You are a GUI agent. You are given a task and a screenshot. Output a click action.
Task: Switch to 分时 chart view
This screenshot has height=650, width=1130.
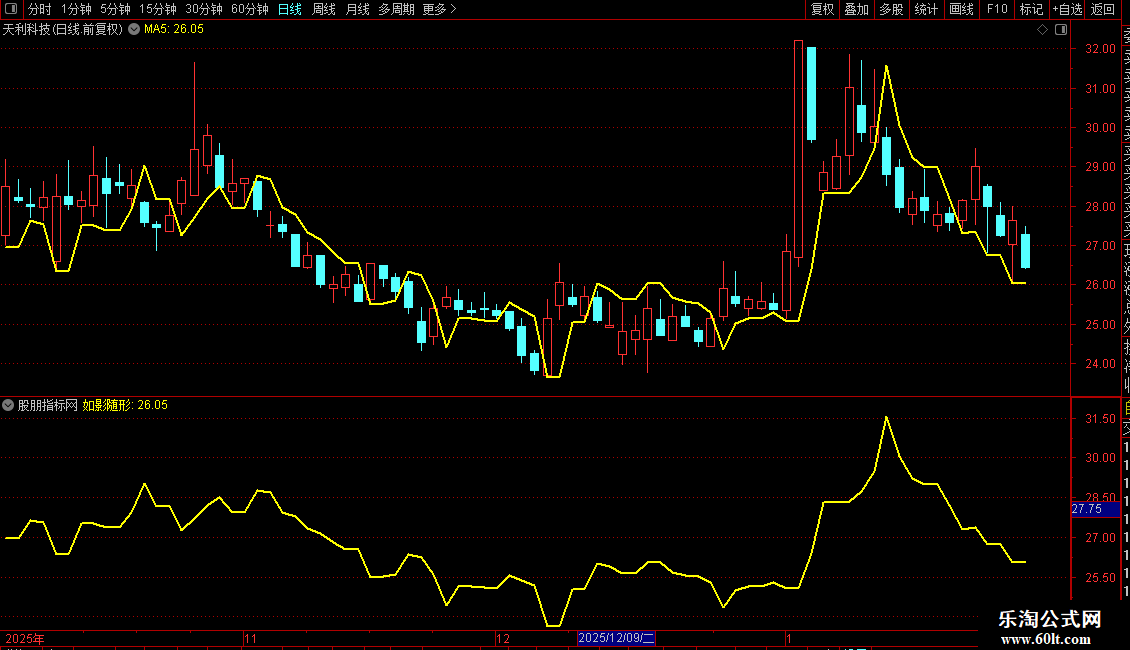point(40,9)
